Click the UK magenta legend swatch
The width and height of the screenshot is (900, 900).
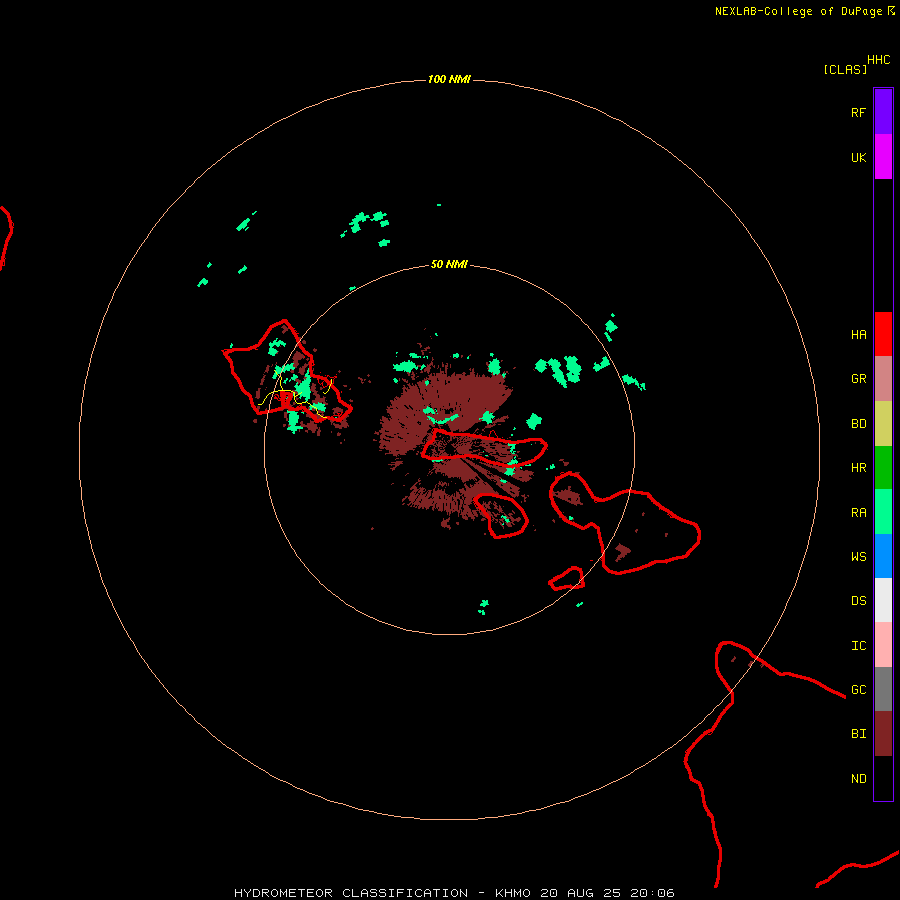pos(883,157)
